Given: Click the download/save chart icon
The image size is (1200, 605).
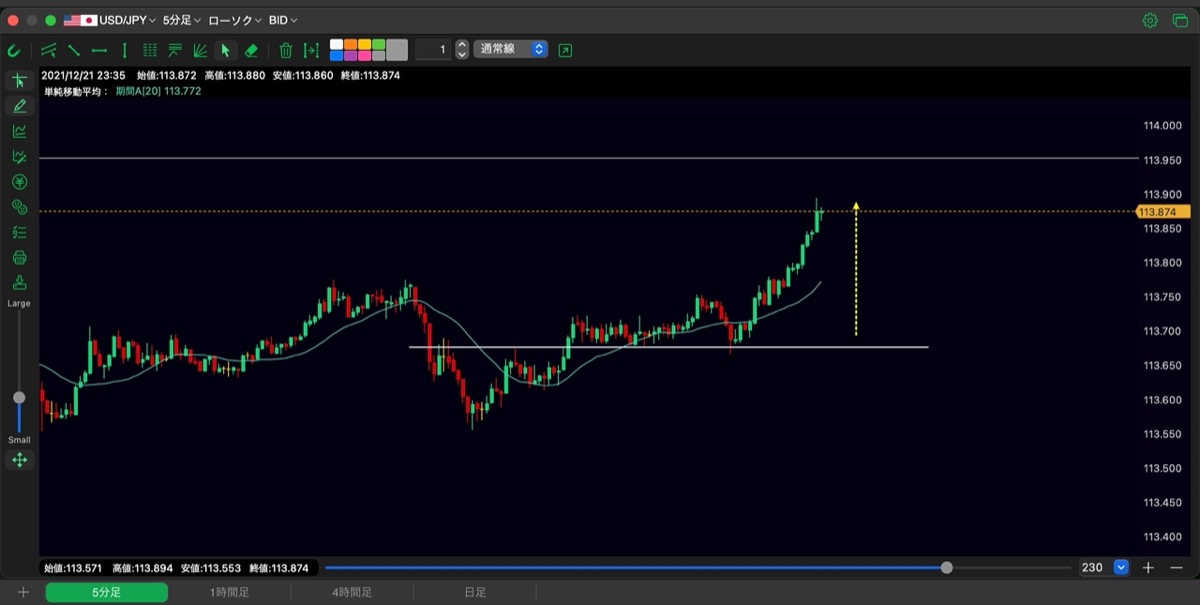Looking at the screenshot, I should 19,282.
